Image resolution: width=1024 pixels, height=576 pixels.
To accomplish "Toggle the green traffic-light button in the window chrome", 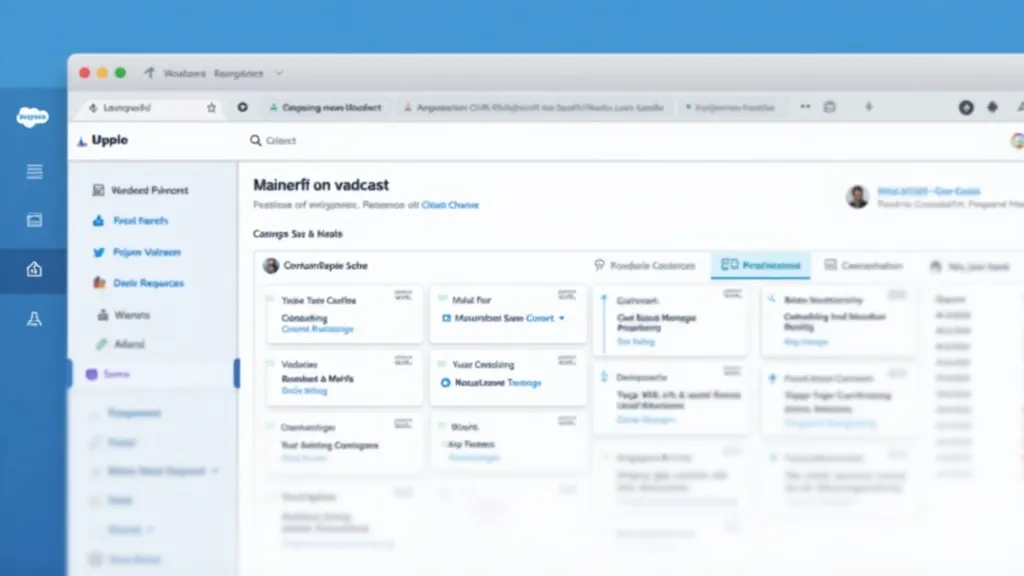I will pyautogui.click(x=119, y=73).
